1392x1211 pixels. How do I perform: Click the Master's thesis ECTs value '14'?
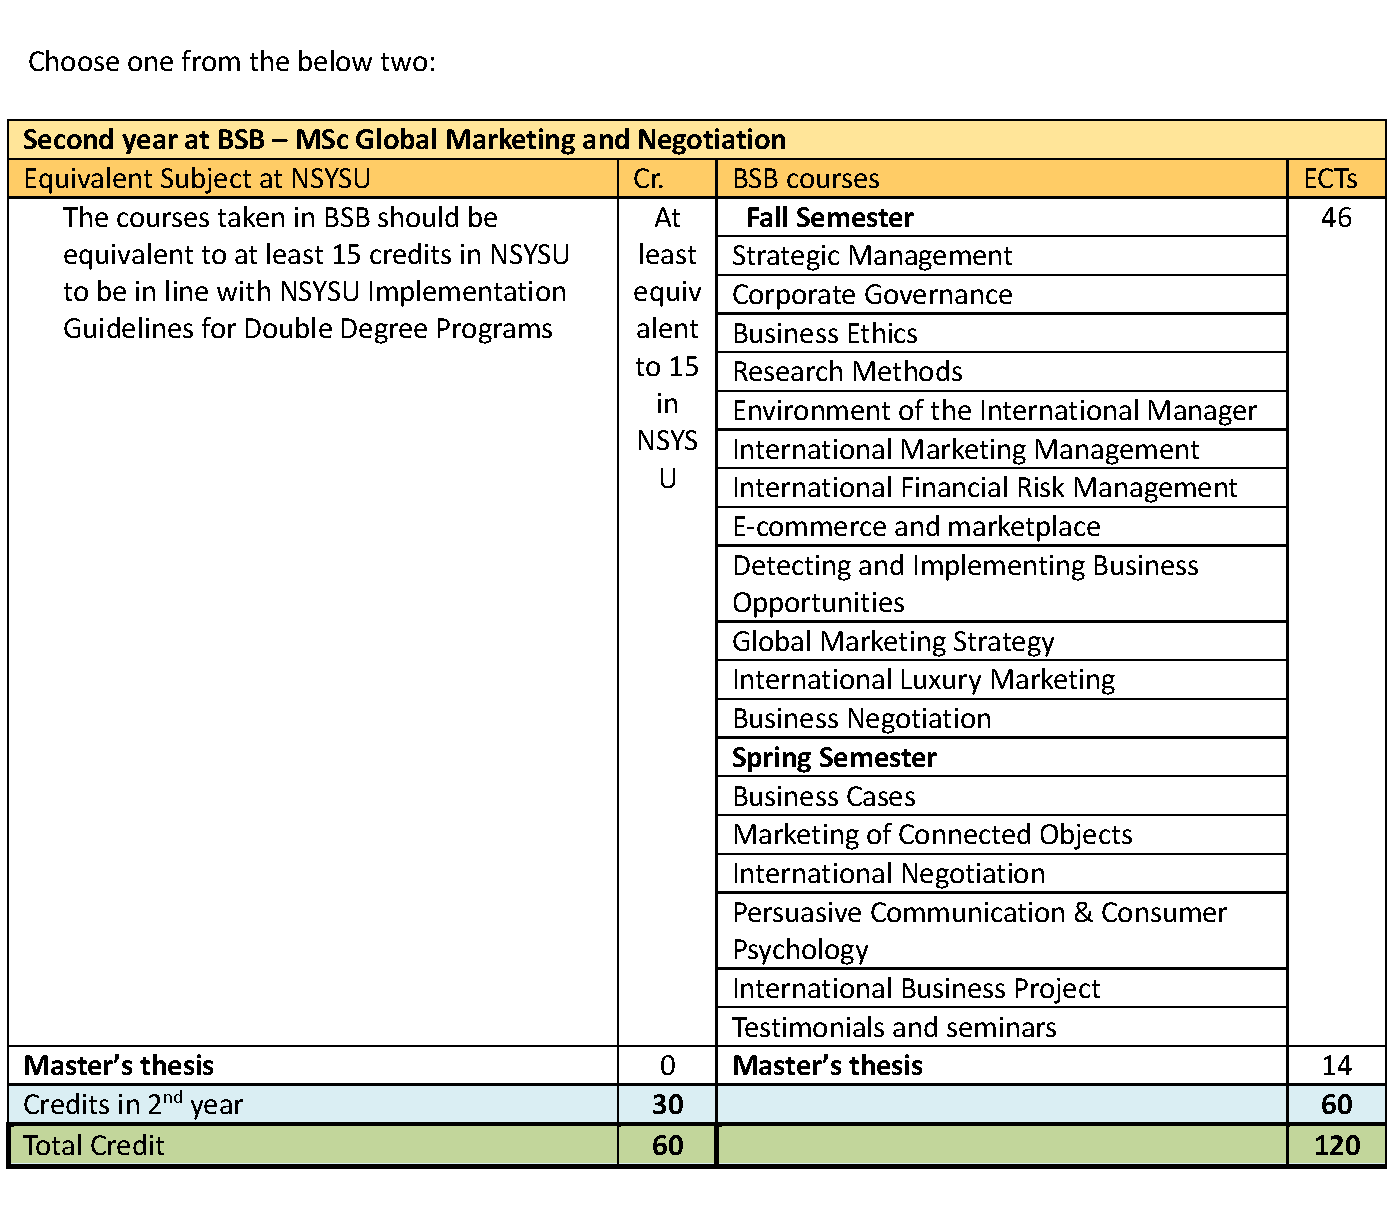coord(1336,1066)
